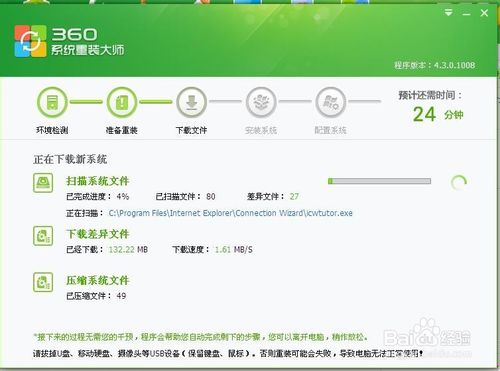Click the 压缩系统文件 icon
Viewport: 500px width, 371px height.
pos(43,282)
